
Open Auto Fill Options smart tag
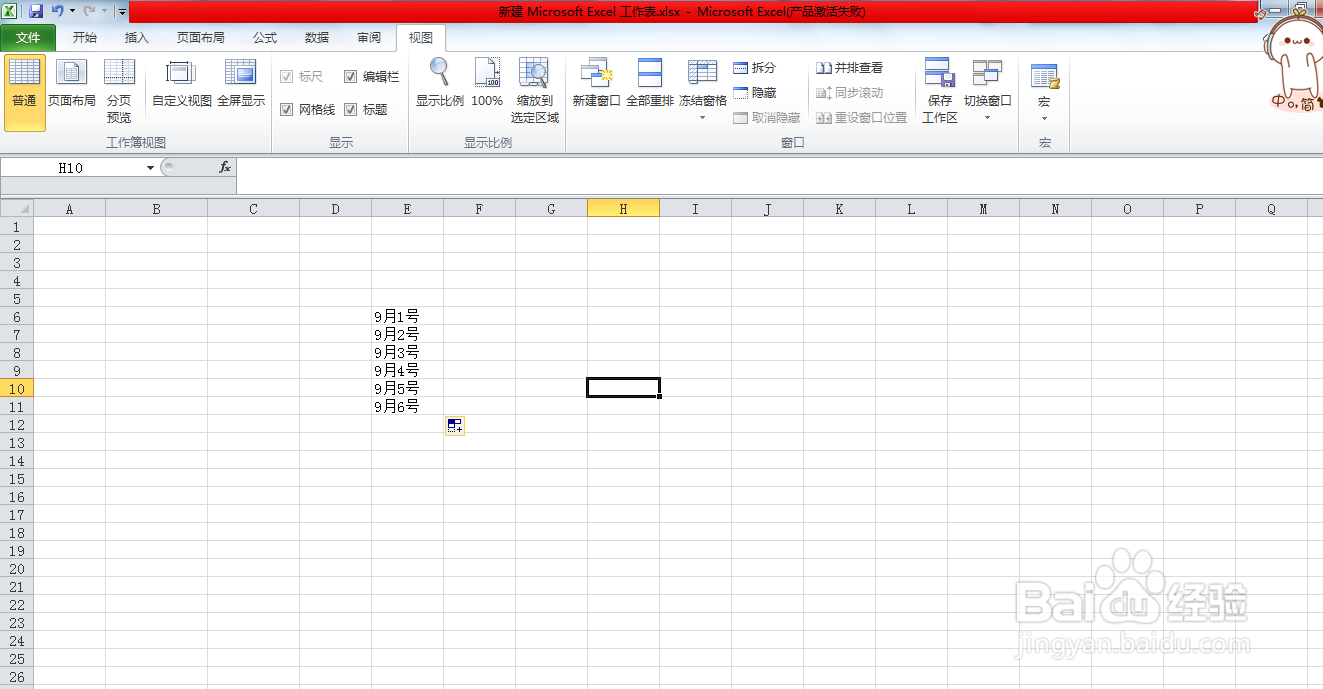[x=455, y=426]
